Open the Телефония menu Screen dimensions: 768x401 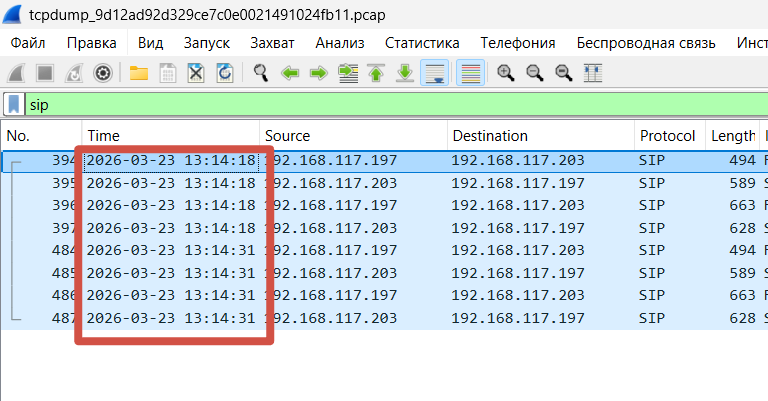[518, 43]
